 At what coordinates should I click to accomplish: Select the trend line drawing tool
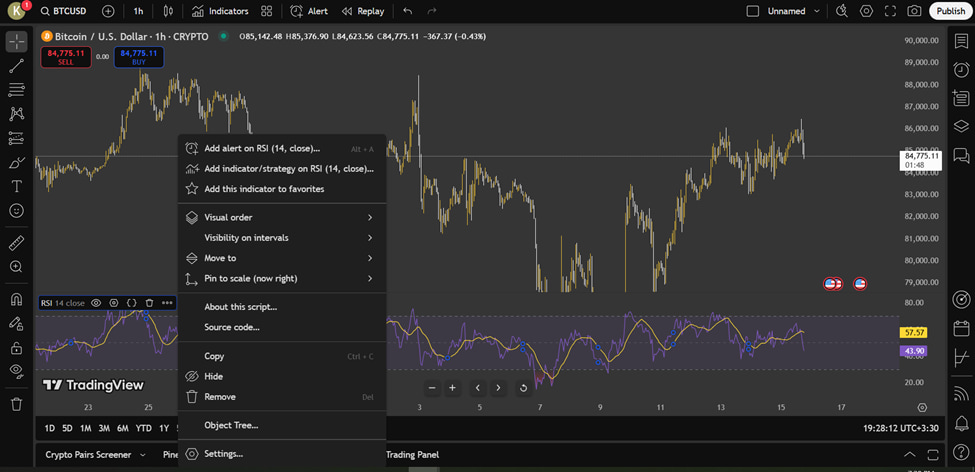[17, 67]
